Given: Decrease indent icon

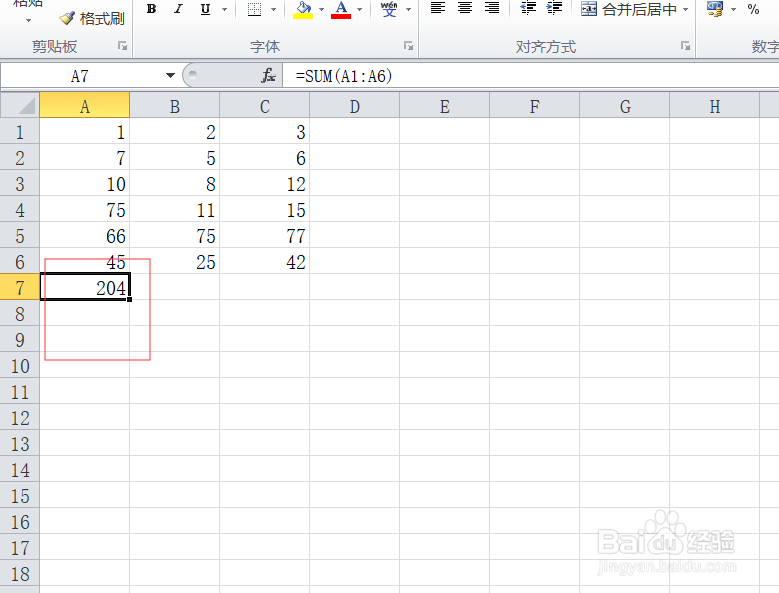Looking at the screenshot, I should [528, 8].
